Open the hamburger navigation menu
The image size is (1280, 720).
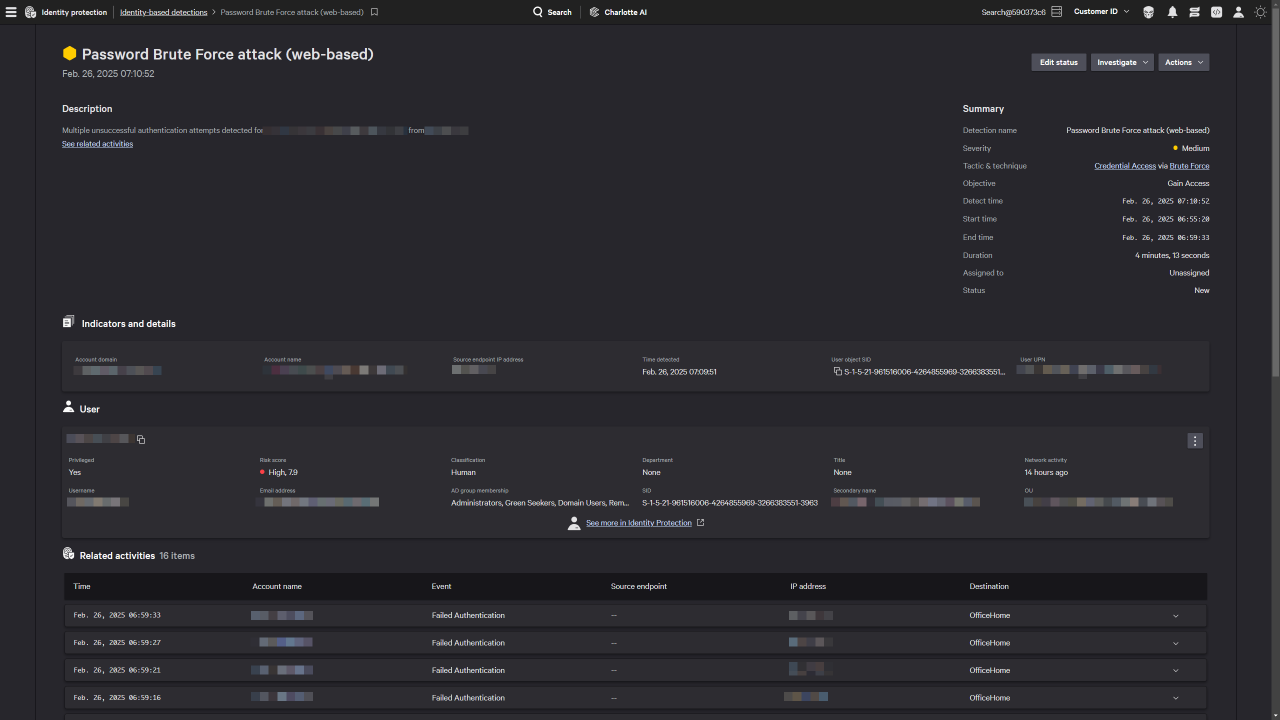click(11, 12)
